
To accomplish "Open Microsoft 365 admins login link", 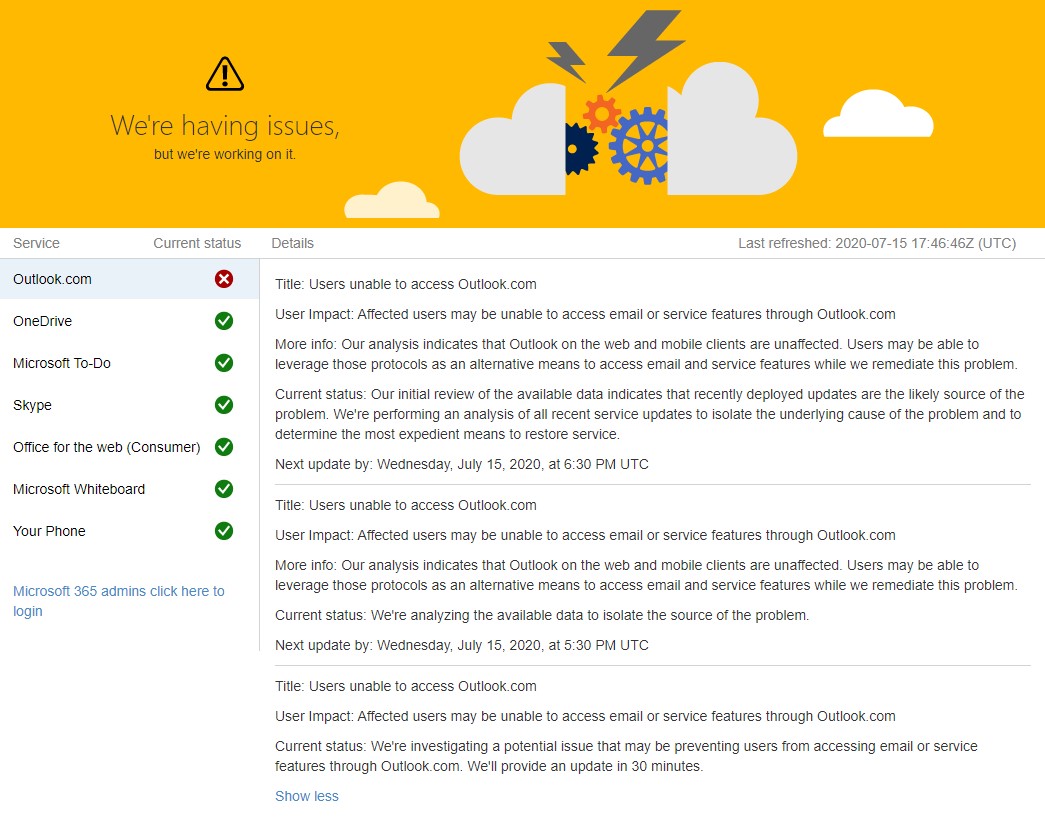I will pyautogui.click(x=119, y=601).
